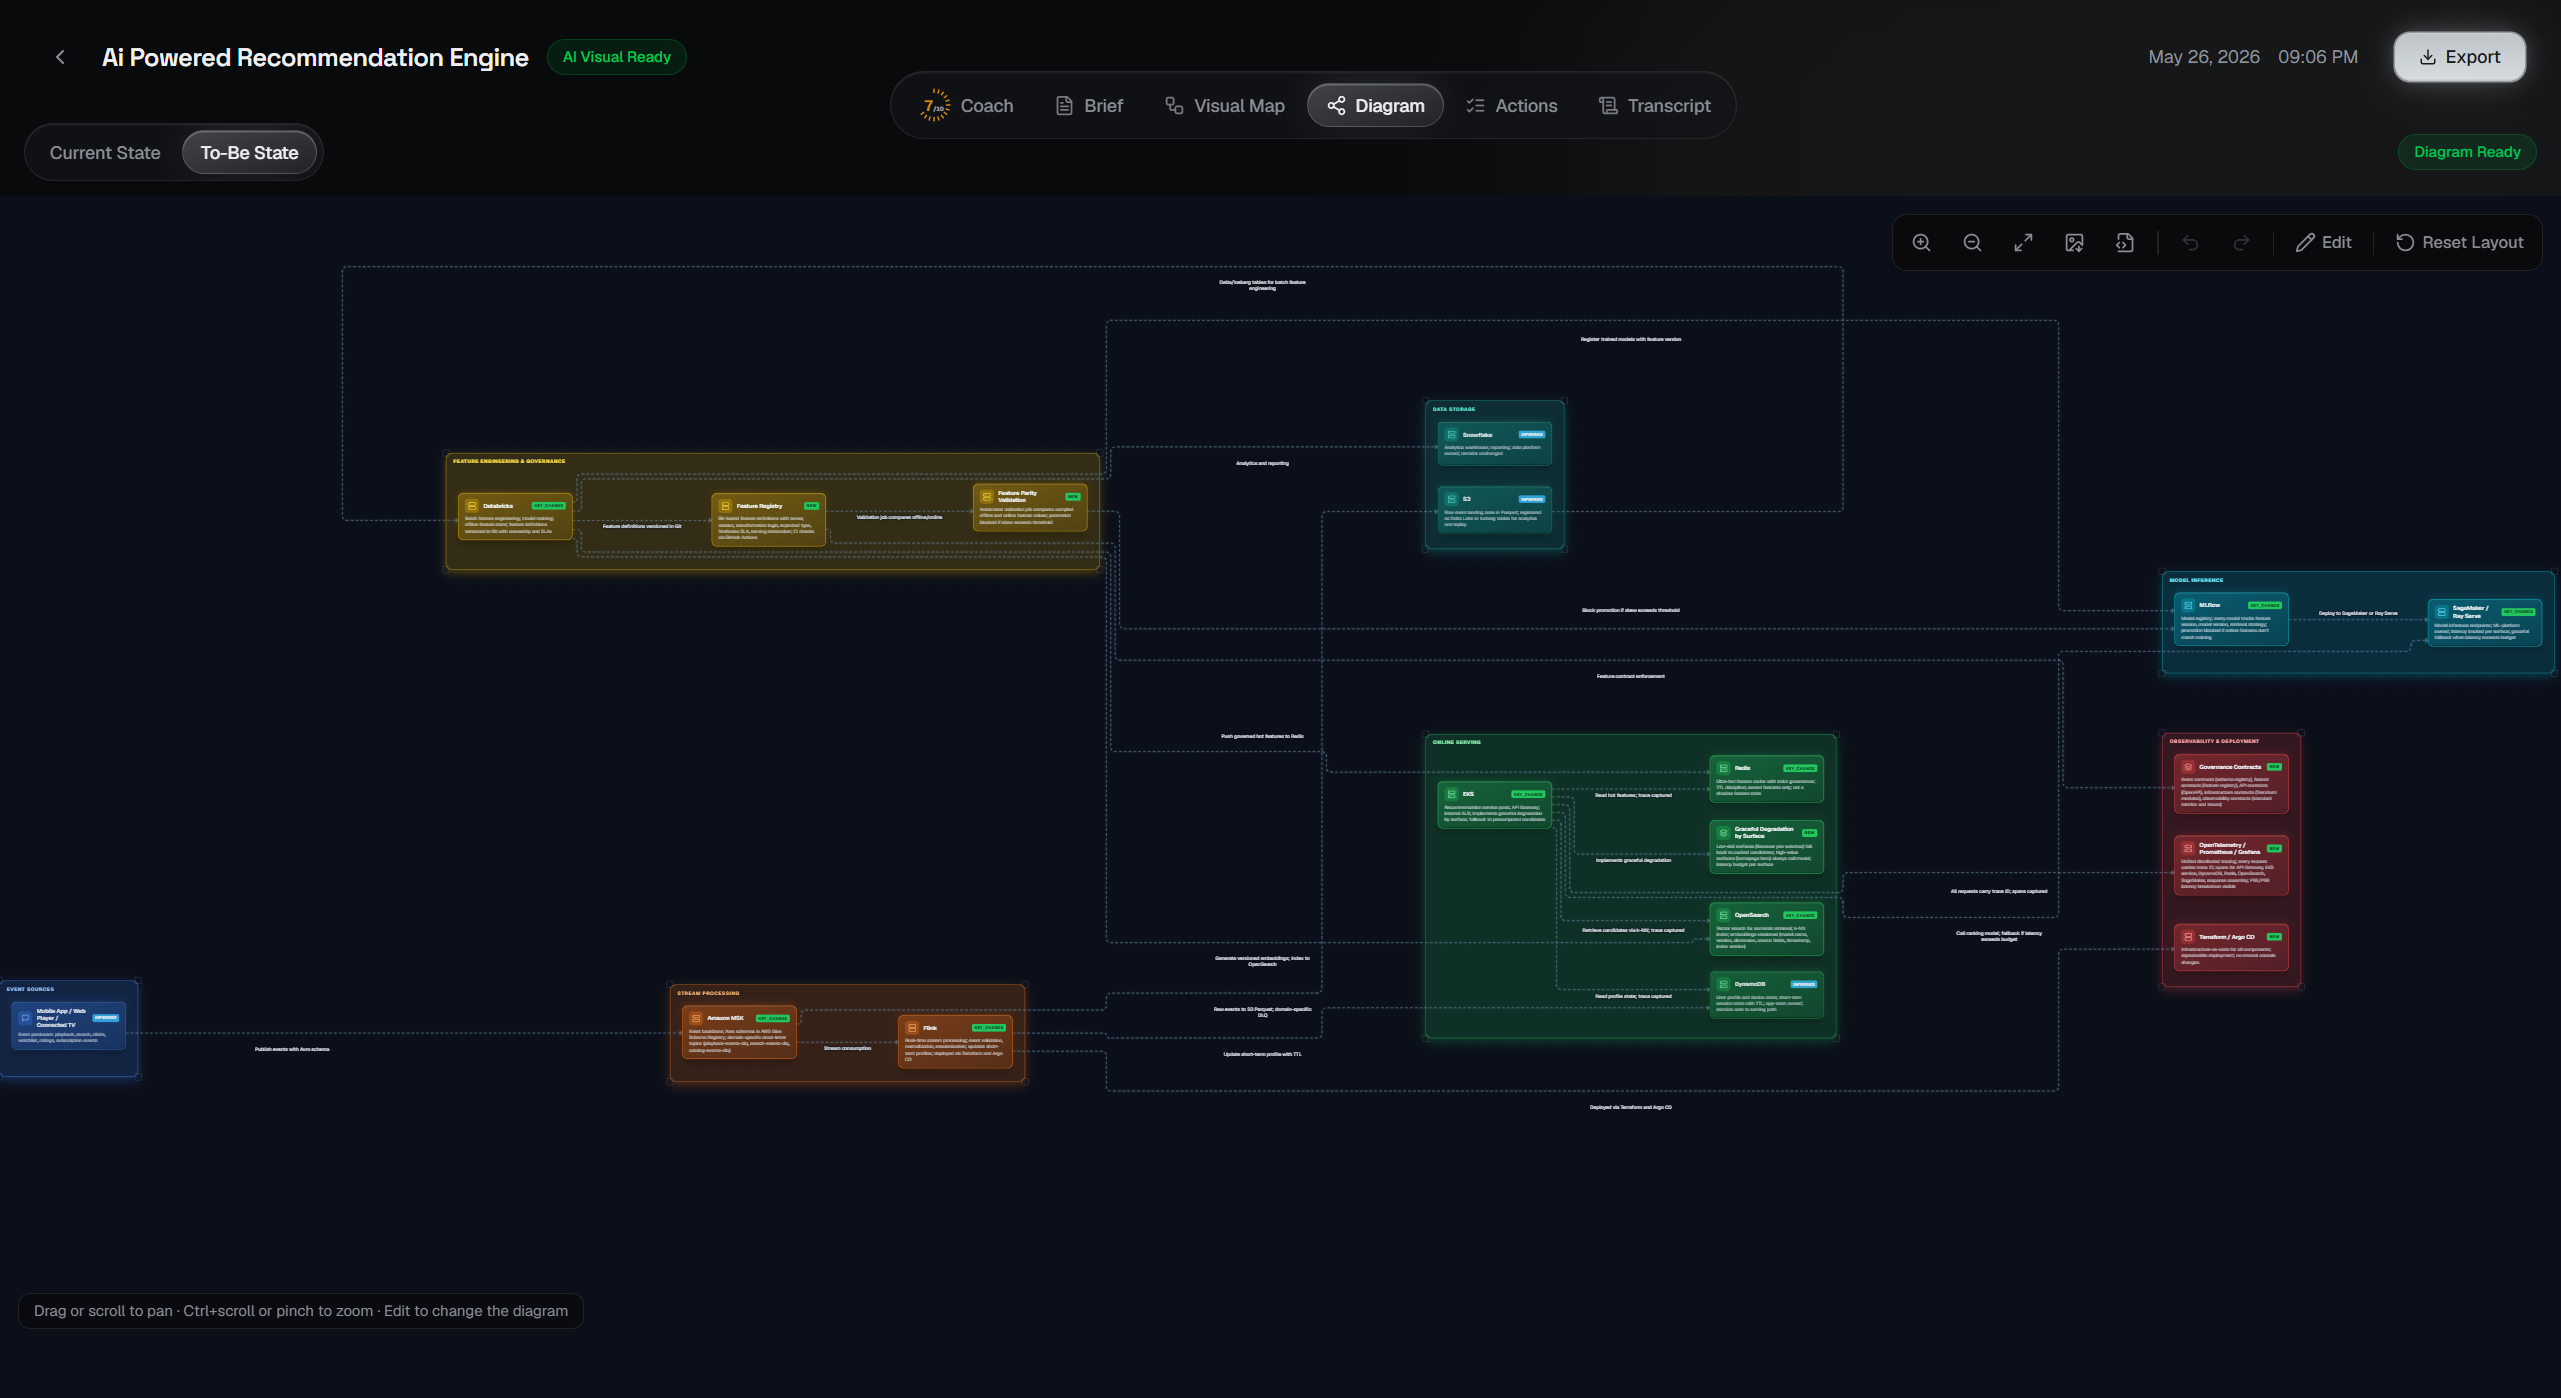Click the undo arrow
This screenshot has height=1398, width=2561.
(x=2190, y=242)
